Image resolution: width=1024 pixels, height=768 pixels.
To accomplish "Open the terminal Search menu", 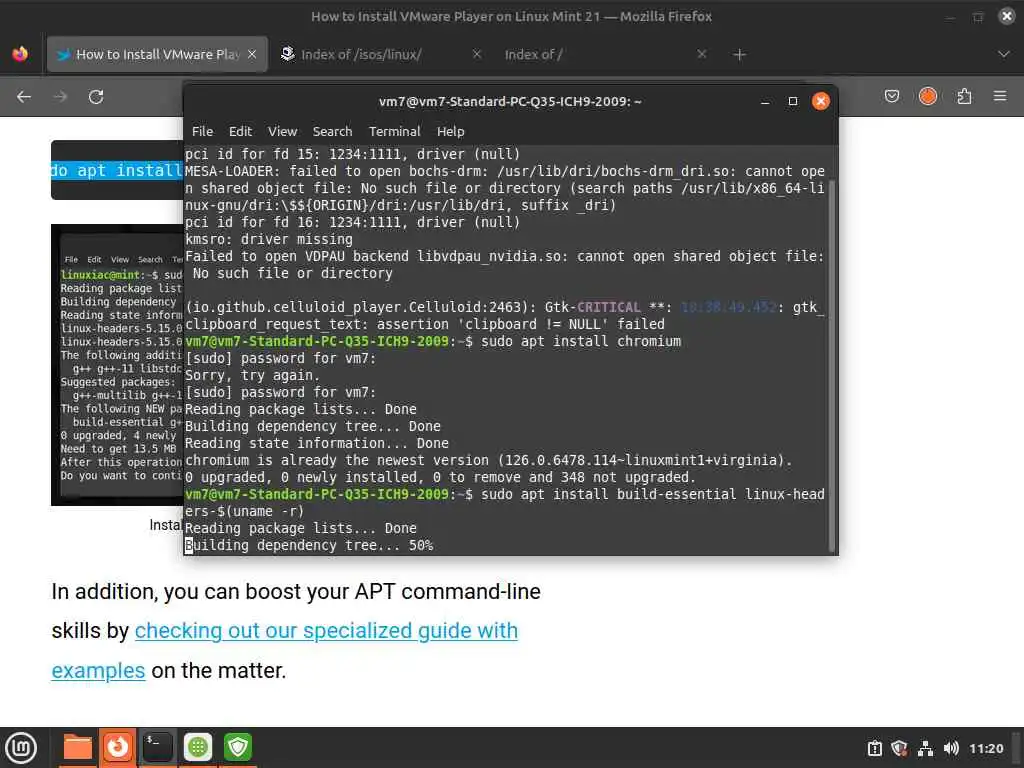I will [332, 131].
